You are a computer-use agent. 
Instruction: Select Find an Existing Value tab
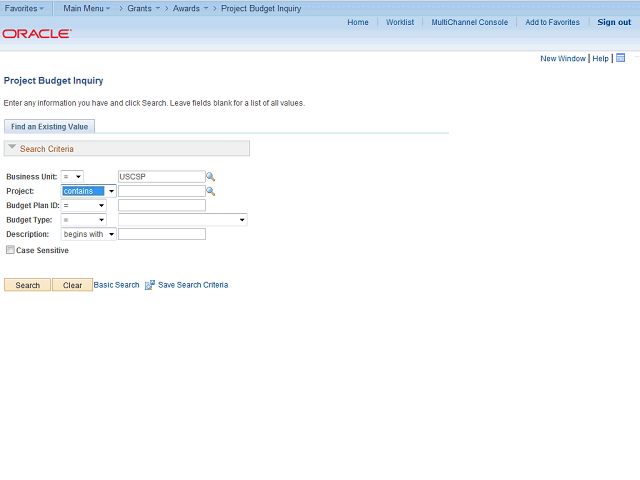click(x=49, y=127)
